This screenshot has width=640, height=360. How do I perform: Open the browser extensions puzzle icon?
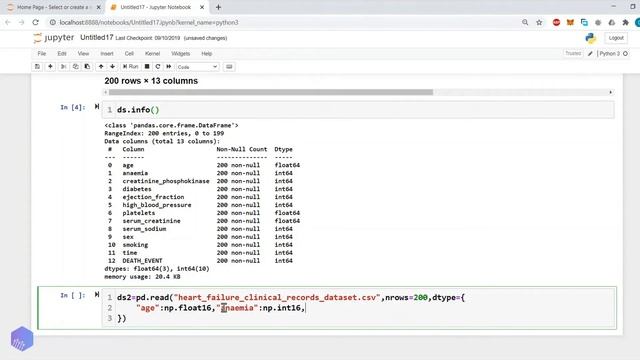coord(625,22)
